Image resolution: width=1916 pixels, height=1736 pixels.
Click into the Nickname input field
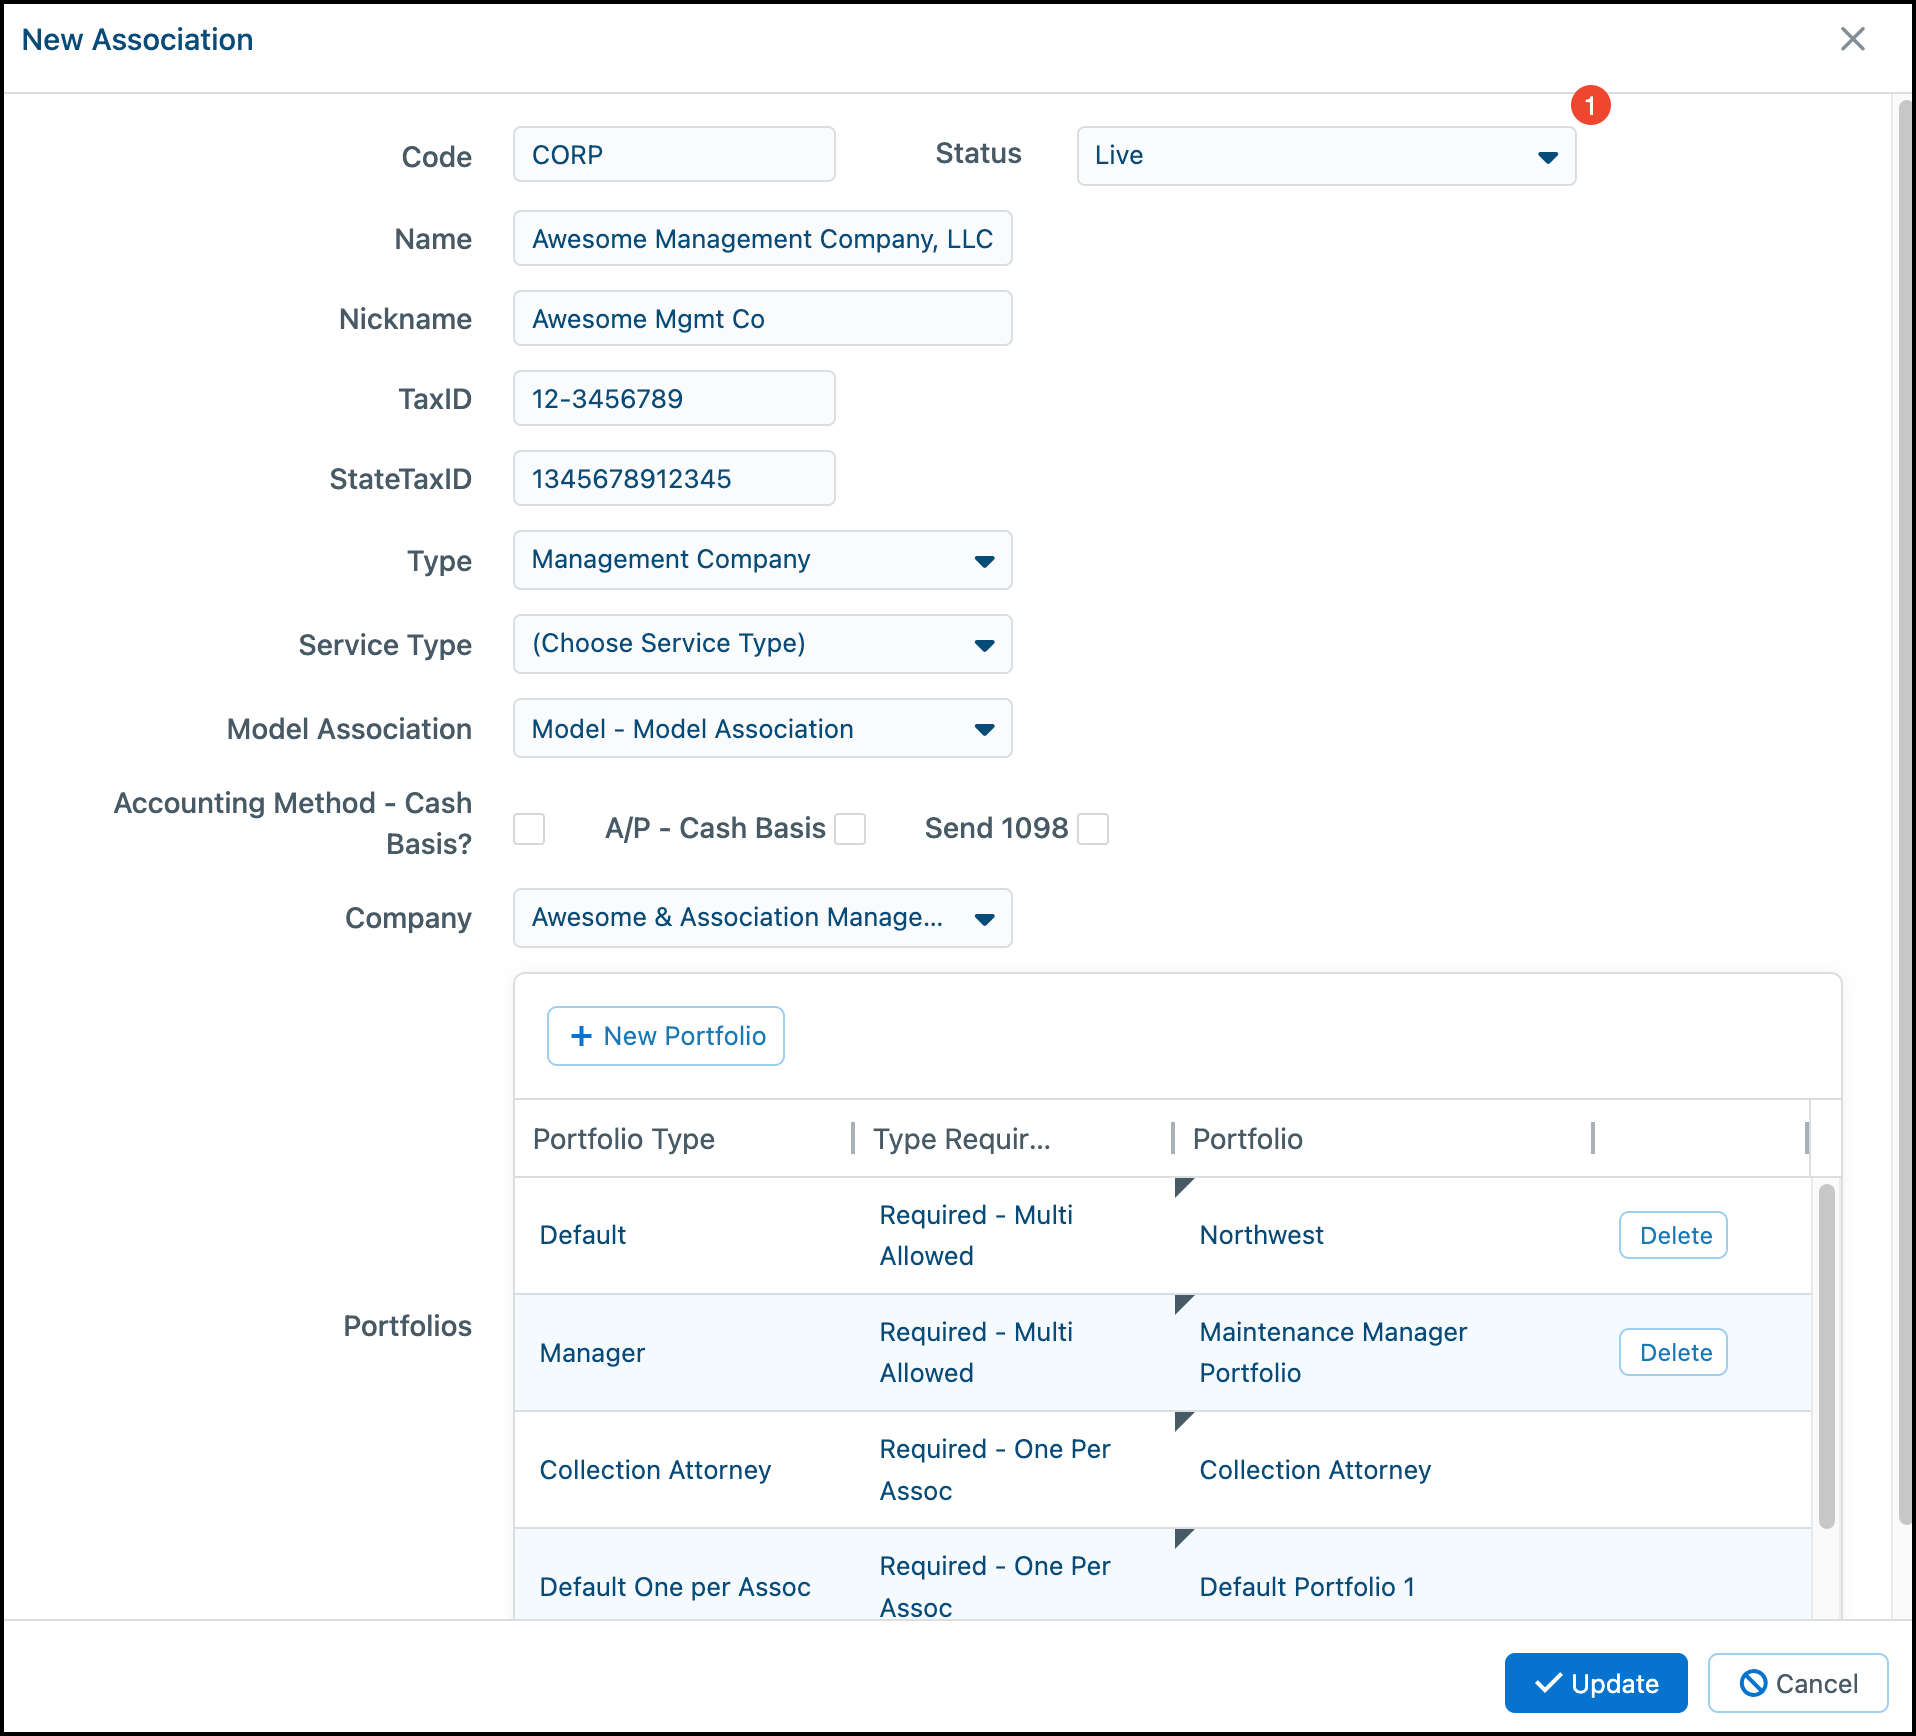click(762, 319)
